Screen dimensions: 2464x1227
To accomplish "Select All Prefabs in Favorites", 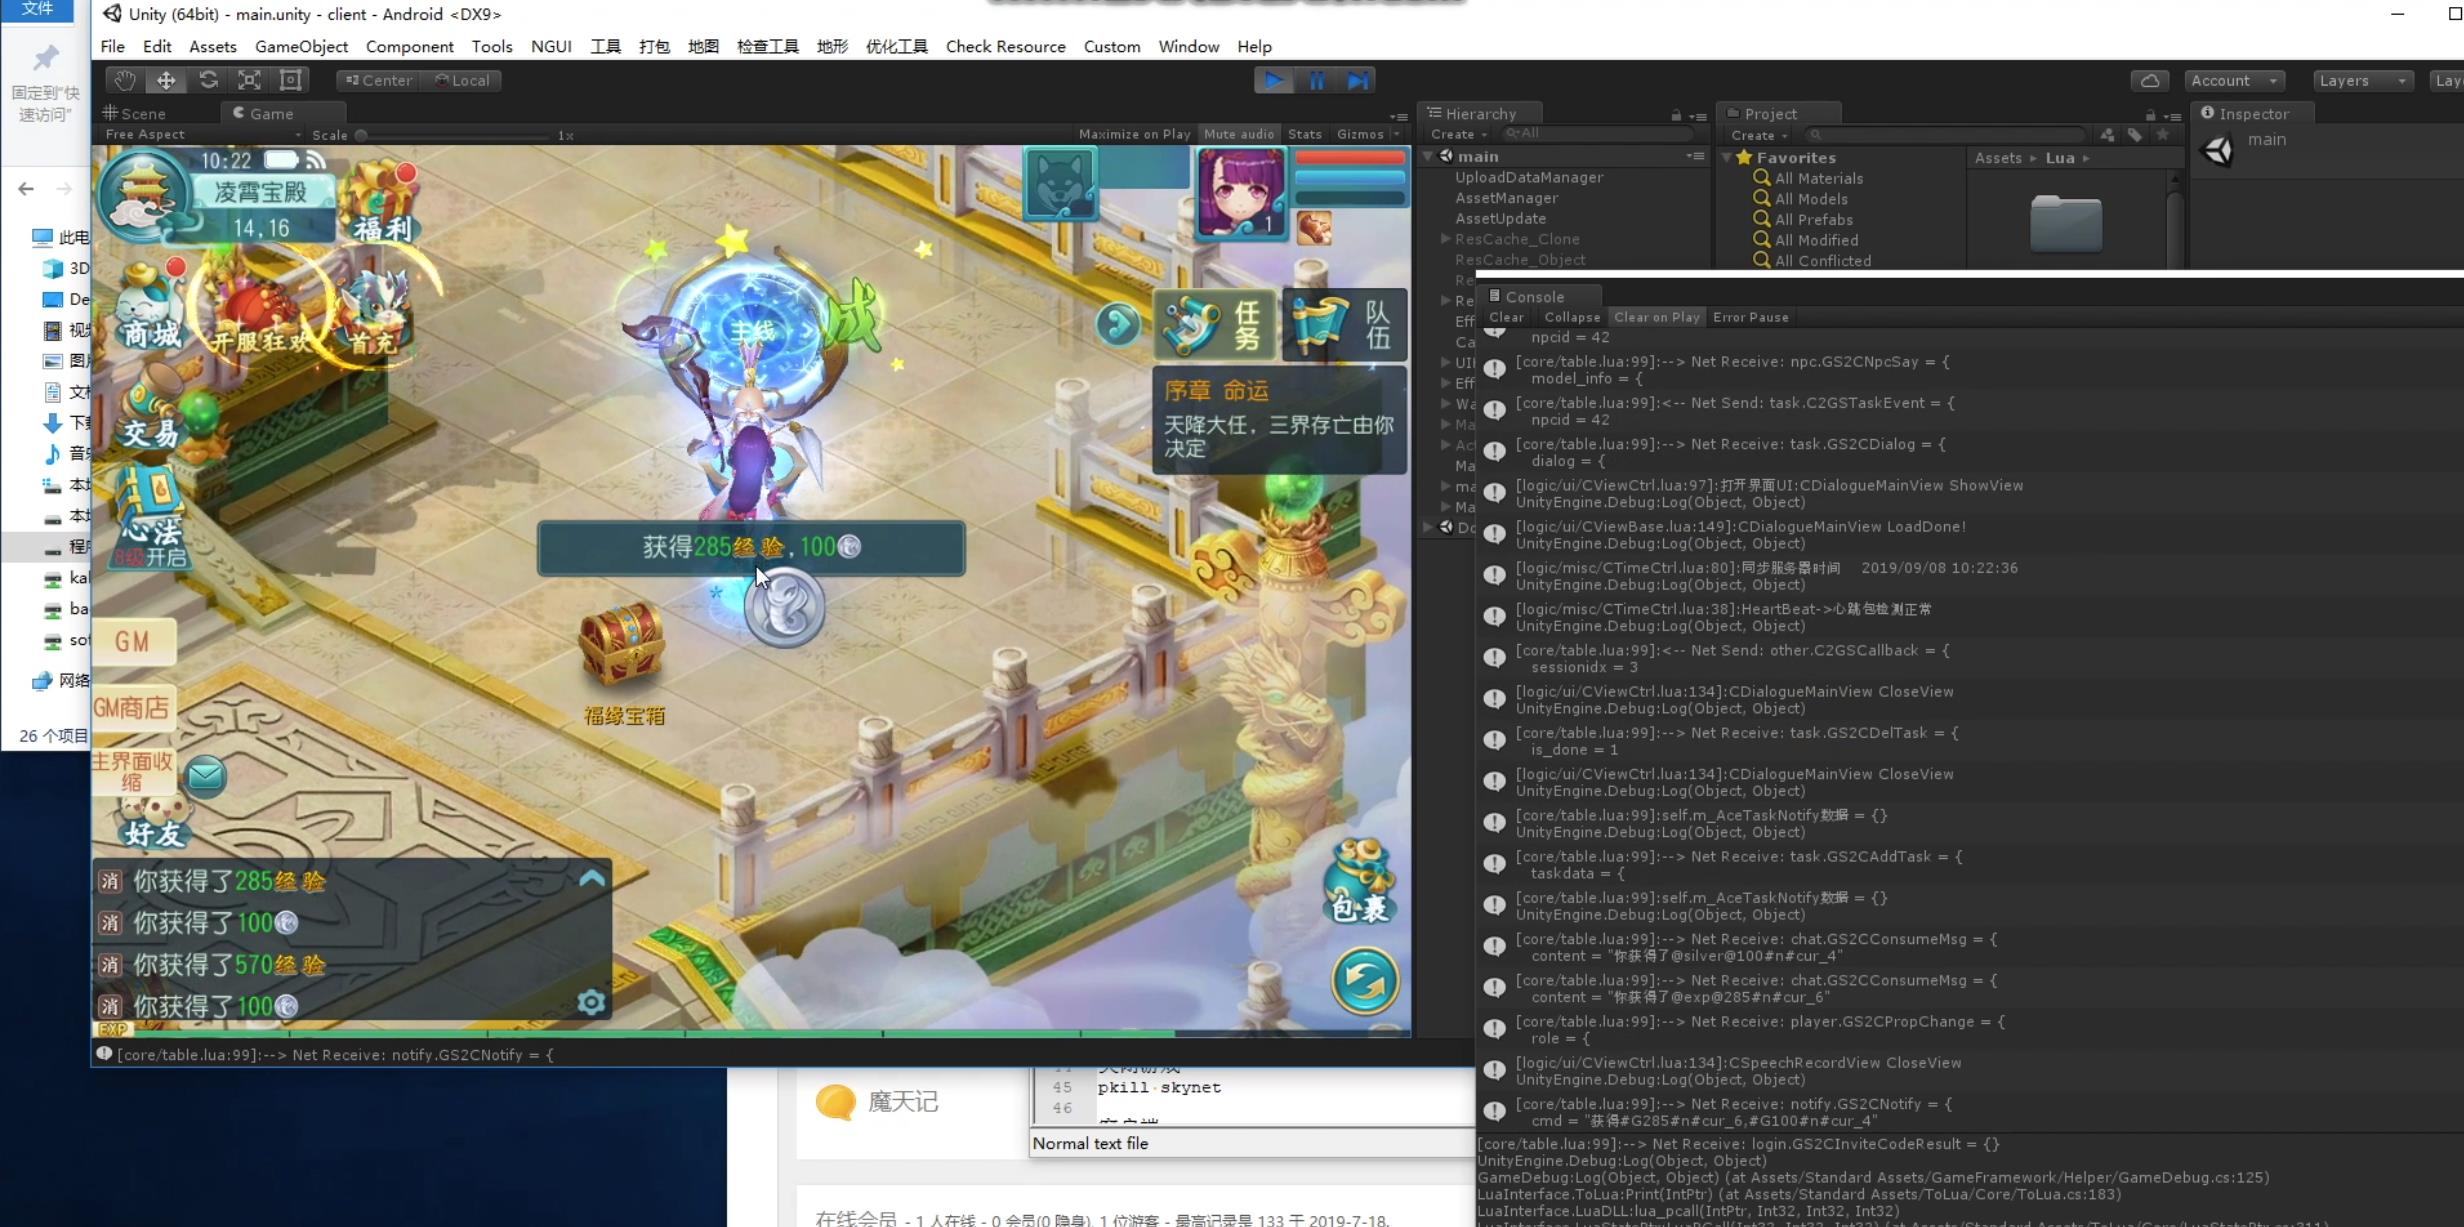I will [1813, 219].
